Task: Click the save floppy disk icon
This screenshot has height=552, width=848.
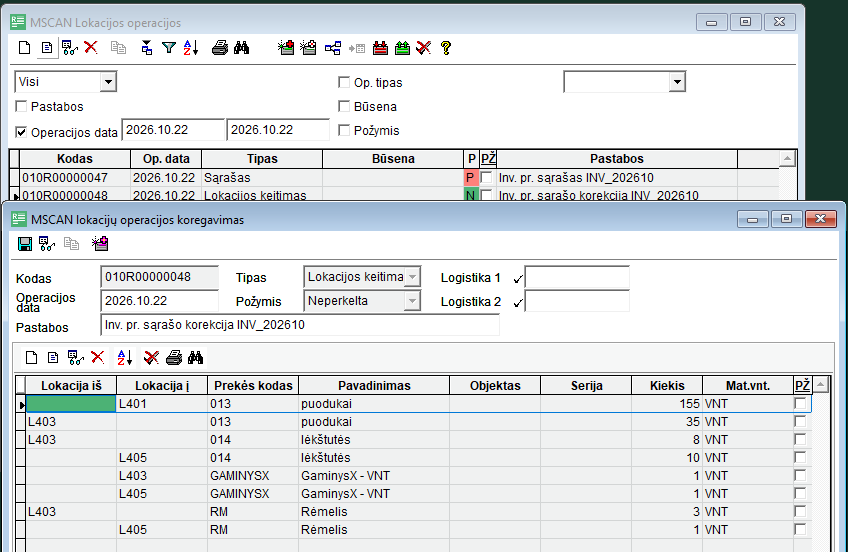Action: pos(25,244)
